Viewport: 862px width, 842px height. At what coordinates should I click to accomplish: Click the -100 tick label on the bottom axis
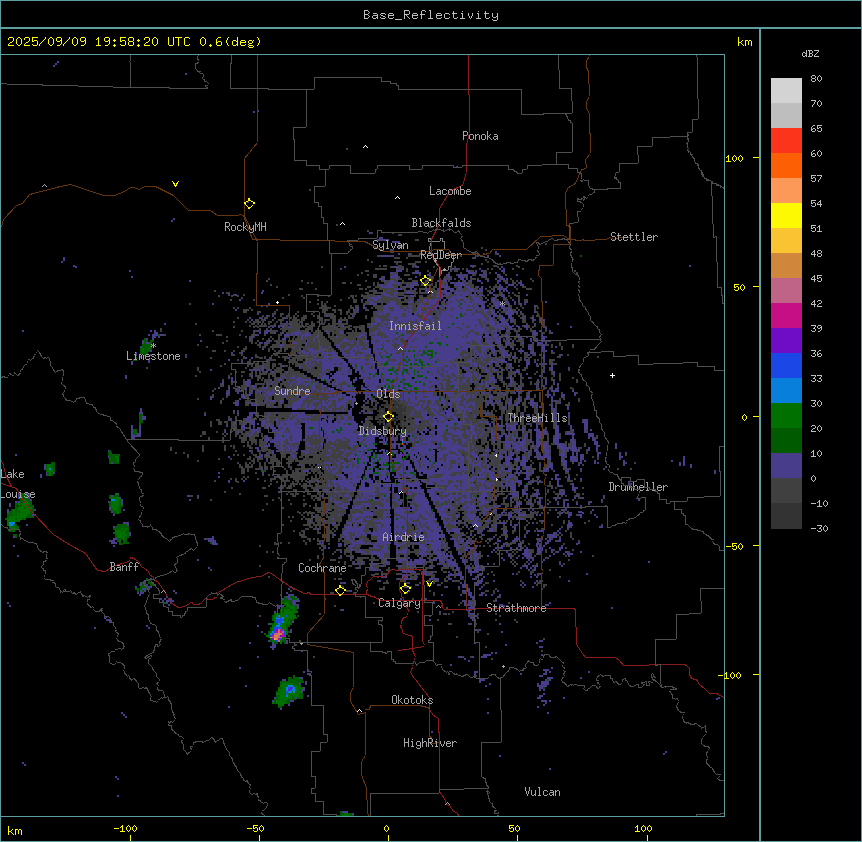125,828
